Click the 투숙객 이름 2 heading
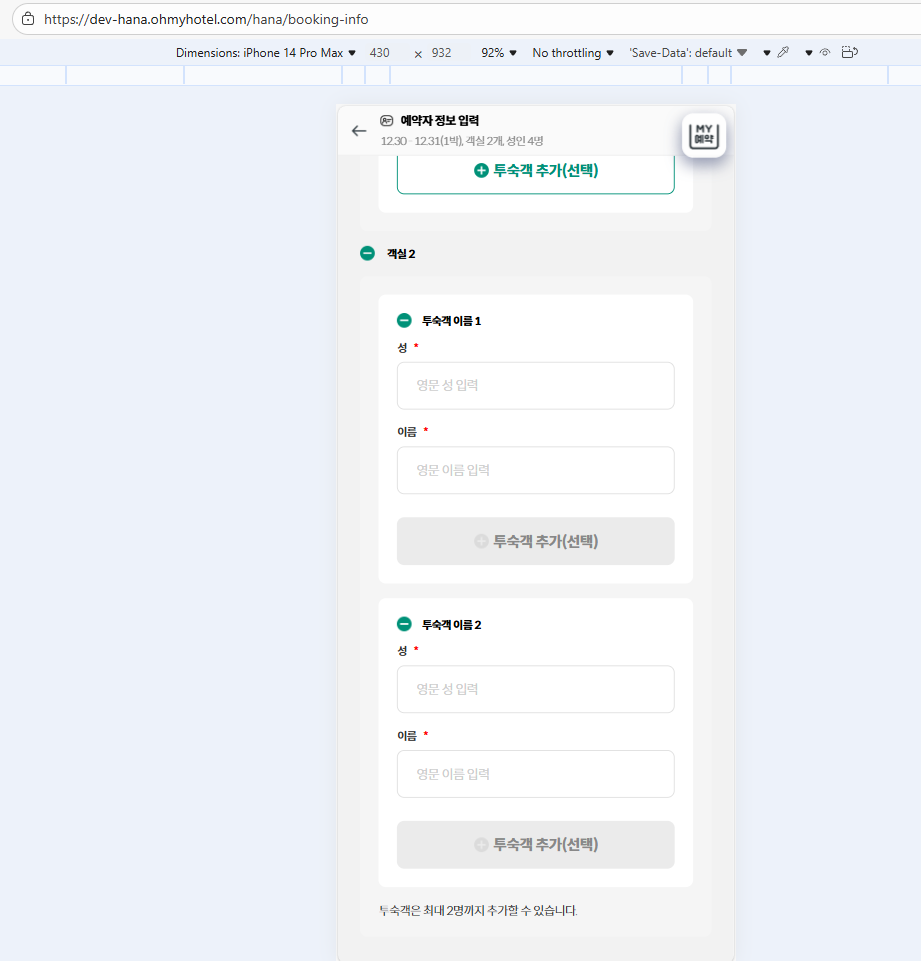Screen dimensions: 921x961 (452, 625)
